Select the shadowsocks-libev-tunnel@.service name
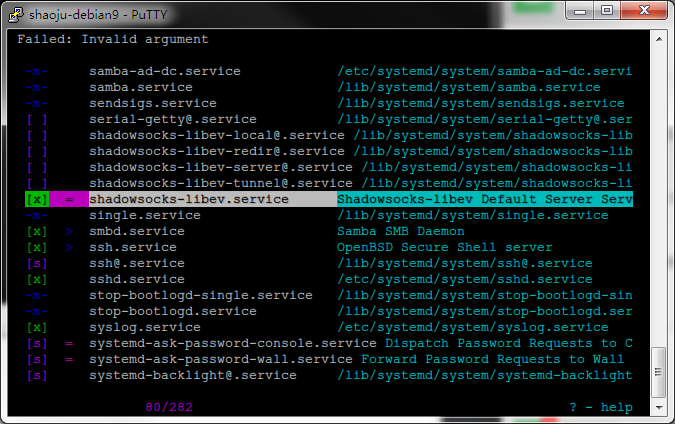The width and height of the screenshot is (675, 424). click(x=221, y=183)
